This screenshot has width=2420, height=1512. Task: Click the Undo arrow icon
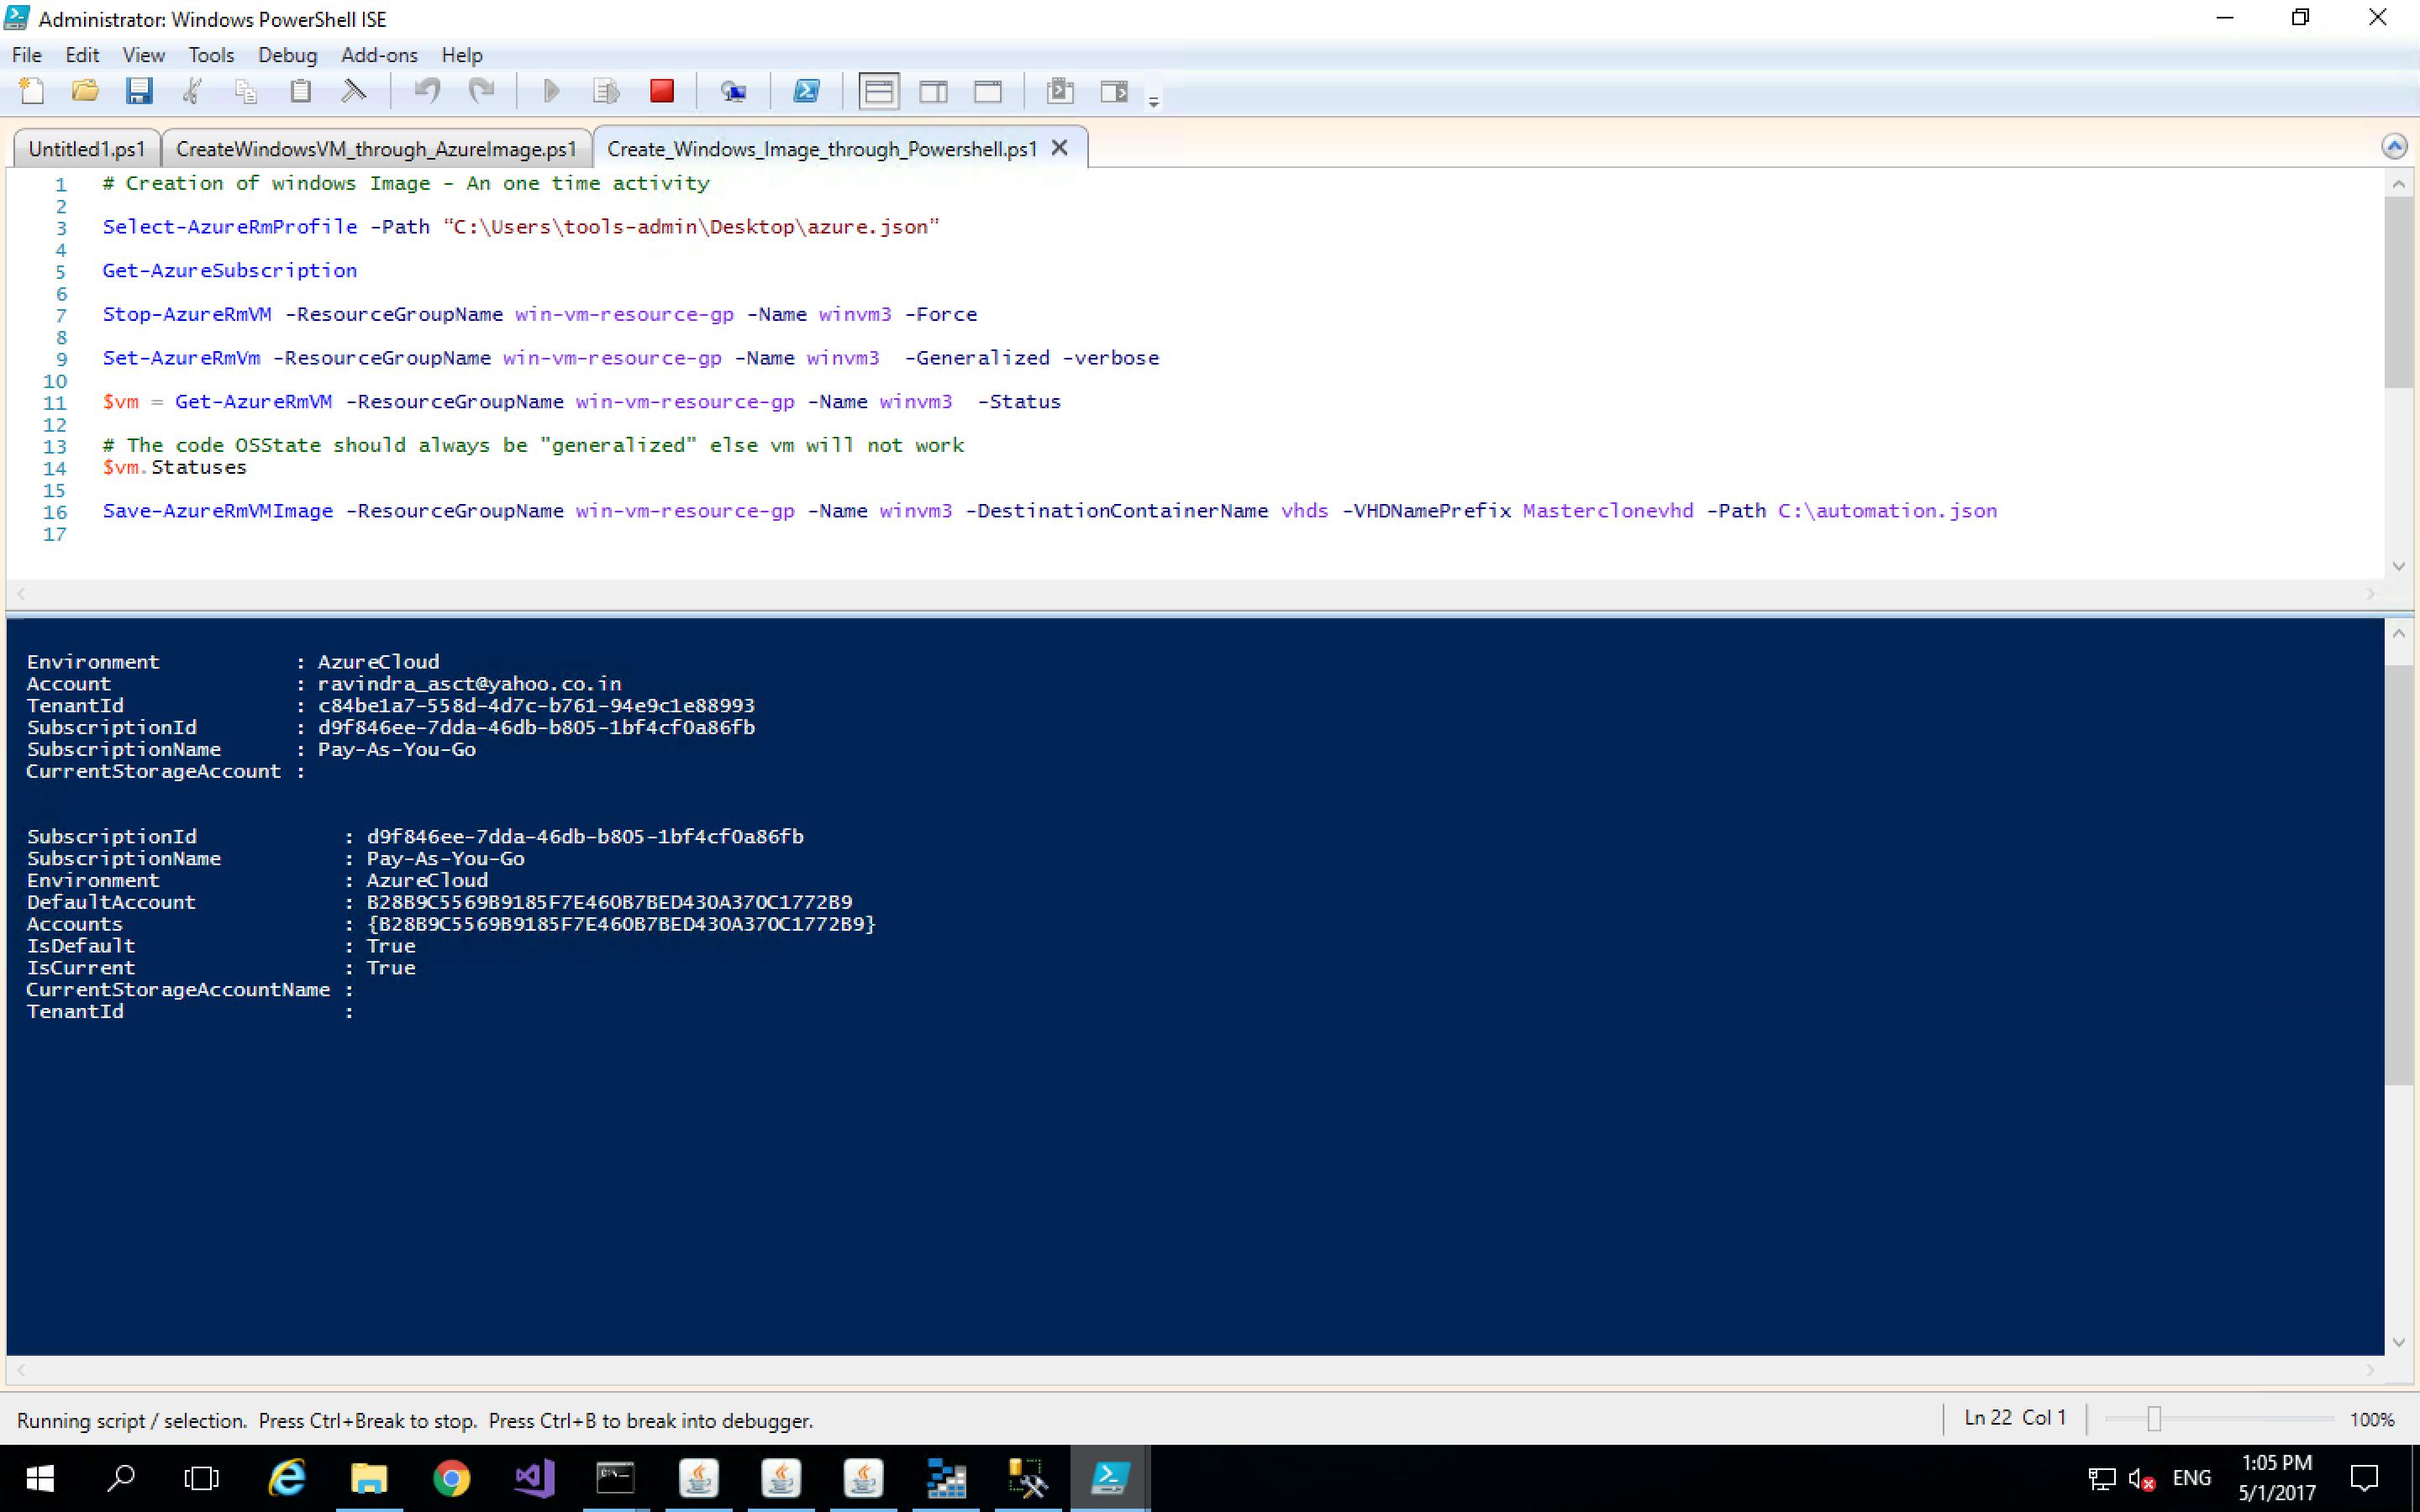point(428,92)
